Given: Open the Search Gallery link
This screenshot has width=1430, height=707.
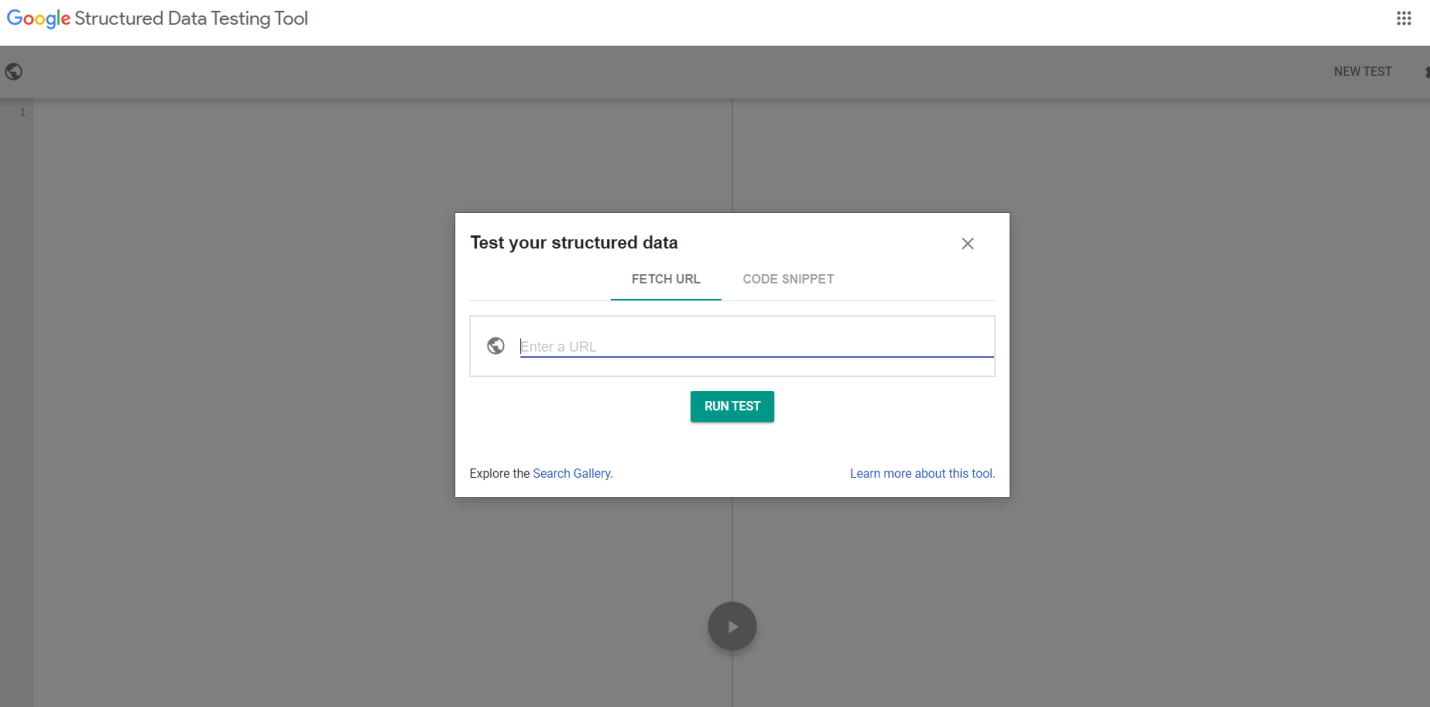Looking at the screenshot, I should (571, 473).
